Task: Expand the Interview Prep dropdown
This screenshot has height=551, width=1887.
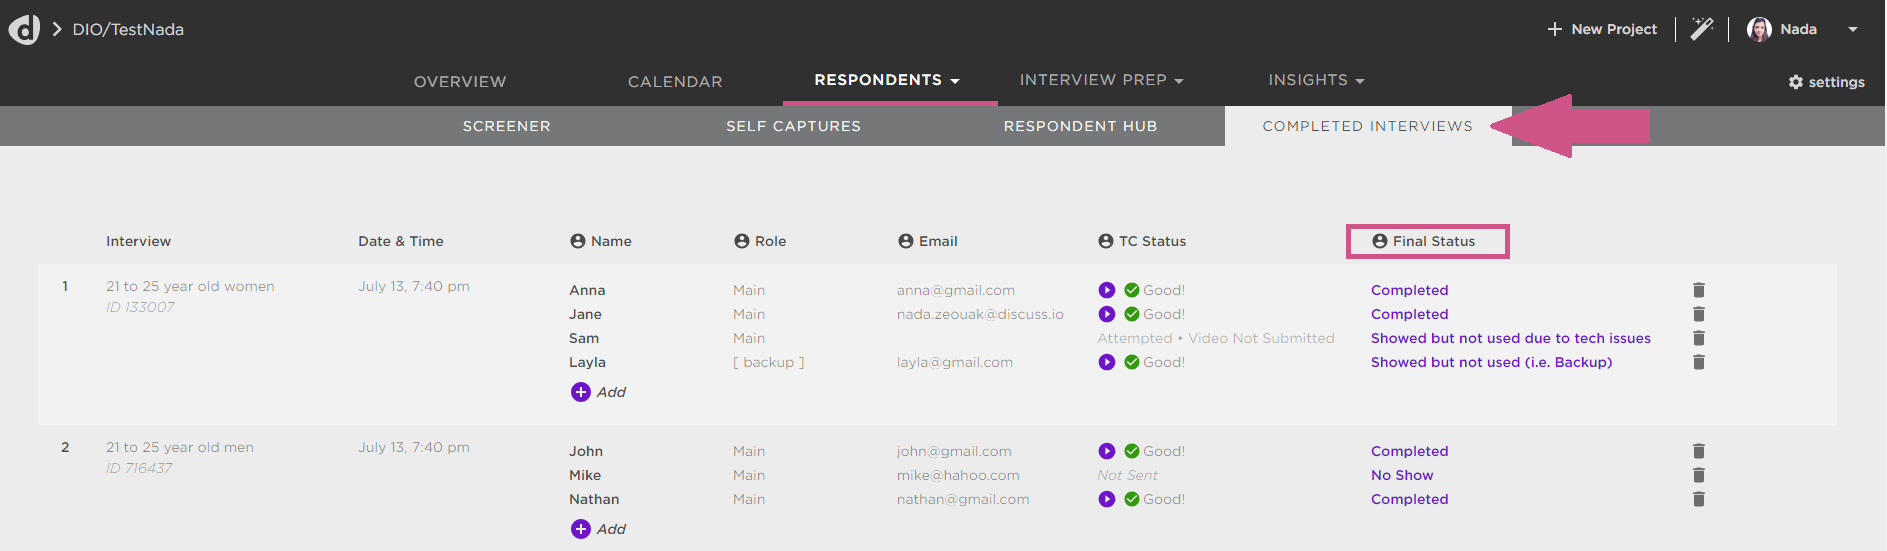Action: (x=1101, y=80)
